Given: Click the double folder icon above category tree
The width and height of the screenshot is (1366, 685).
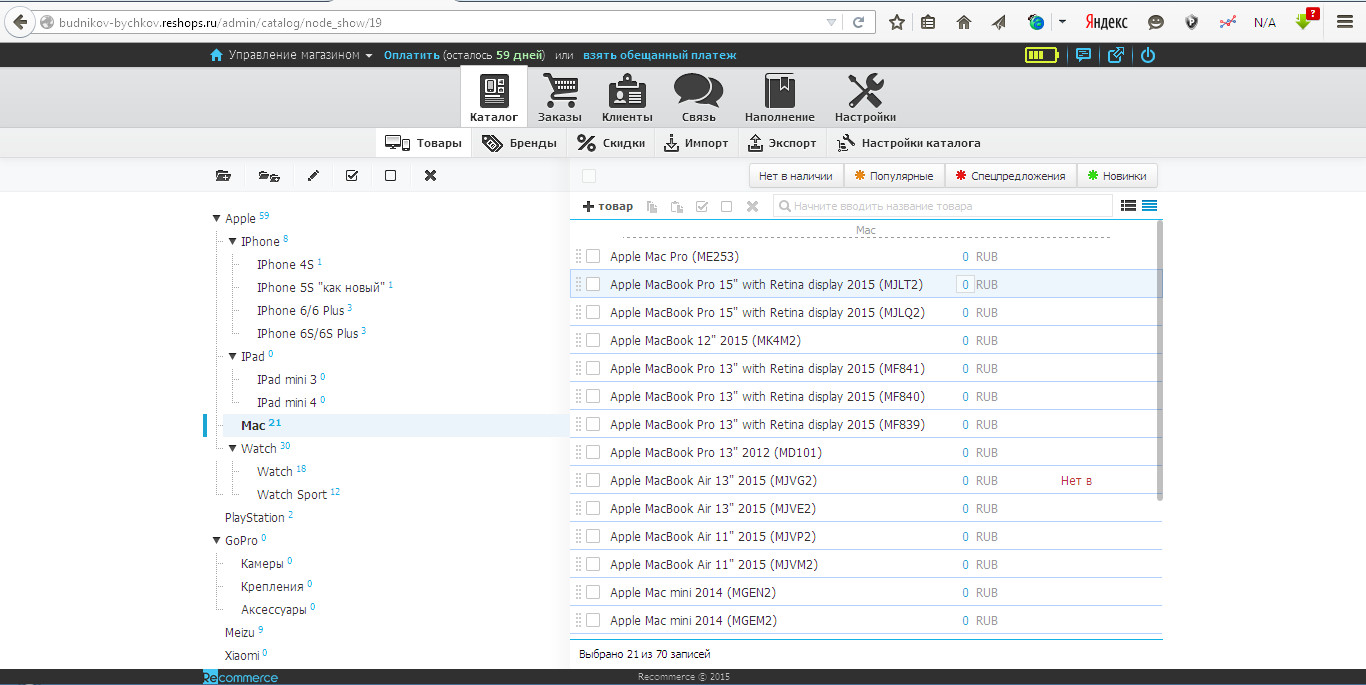Looking at the screenshot, I should pos(269,176).
